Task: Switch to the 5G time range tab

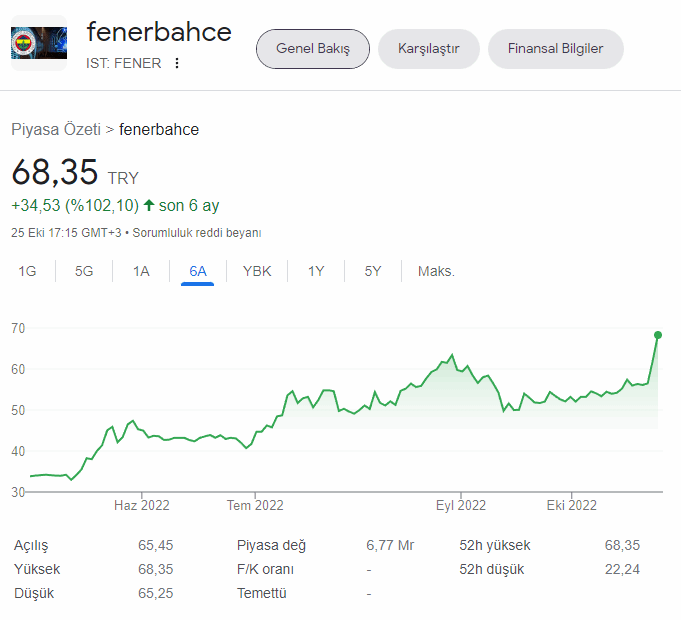Action: 84,271
